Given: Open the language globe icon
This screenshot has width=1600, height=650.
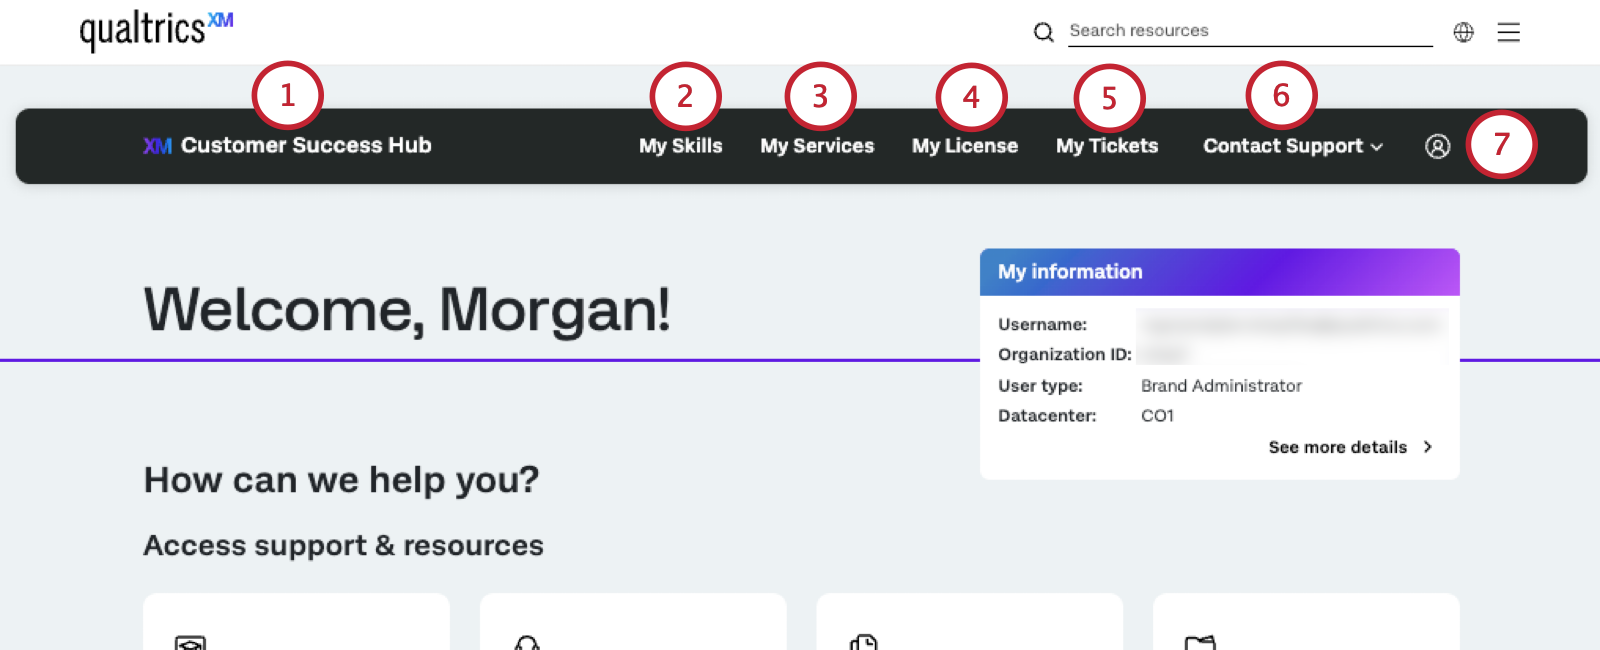Looking at the screenshot, I should [x=1463, y=32].
